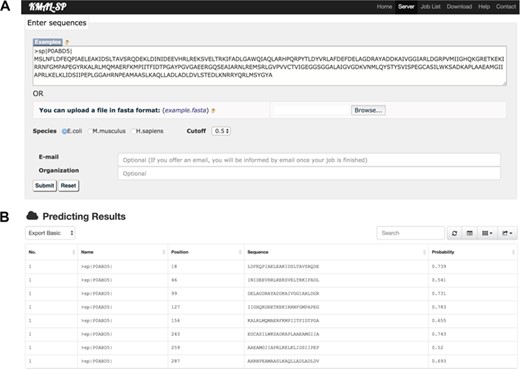Open the example.fasta link
Image resolution: width=520 pixels, height=369 pixels.
pos(186,110)
